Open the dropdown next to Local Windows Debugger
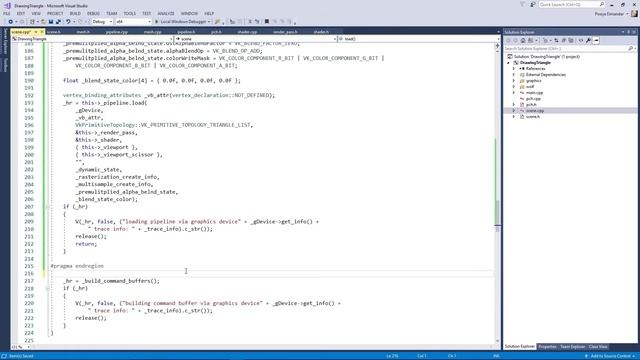The image size is (640, 360). point(209,22)
